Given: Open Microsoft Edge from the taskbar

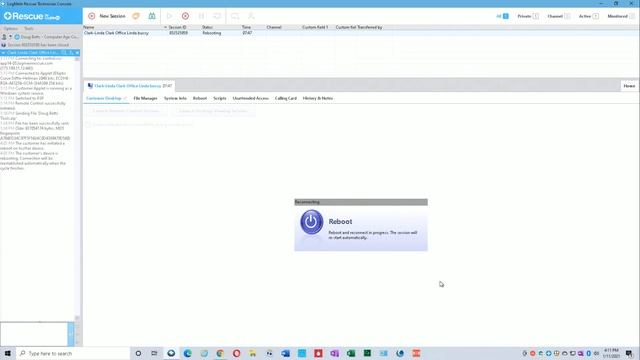Looking at the screenshot, I should pyautogui.click(x=187, y=353).
